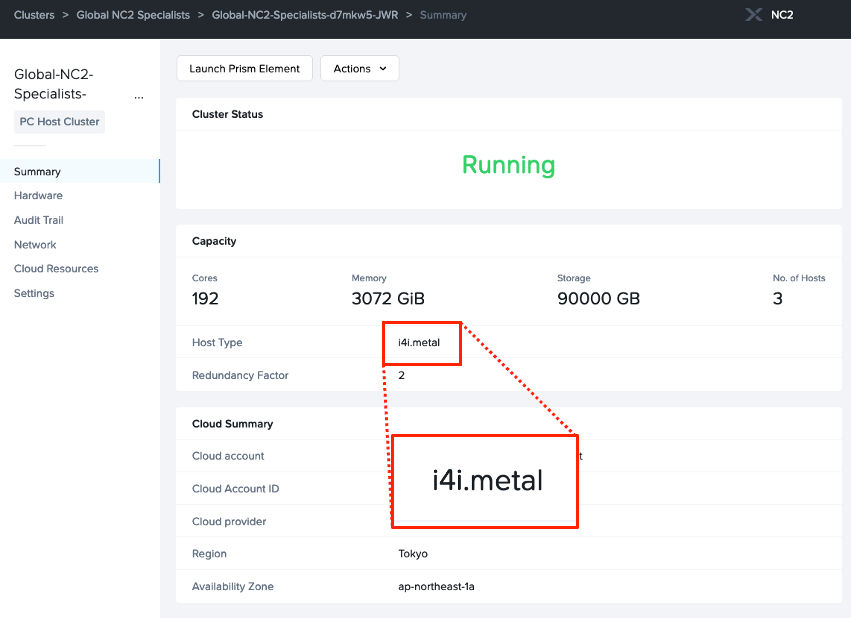Select the Summary item in the sidebar
This screenshot has height=618, width=851.
[37, 171]
